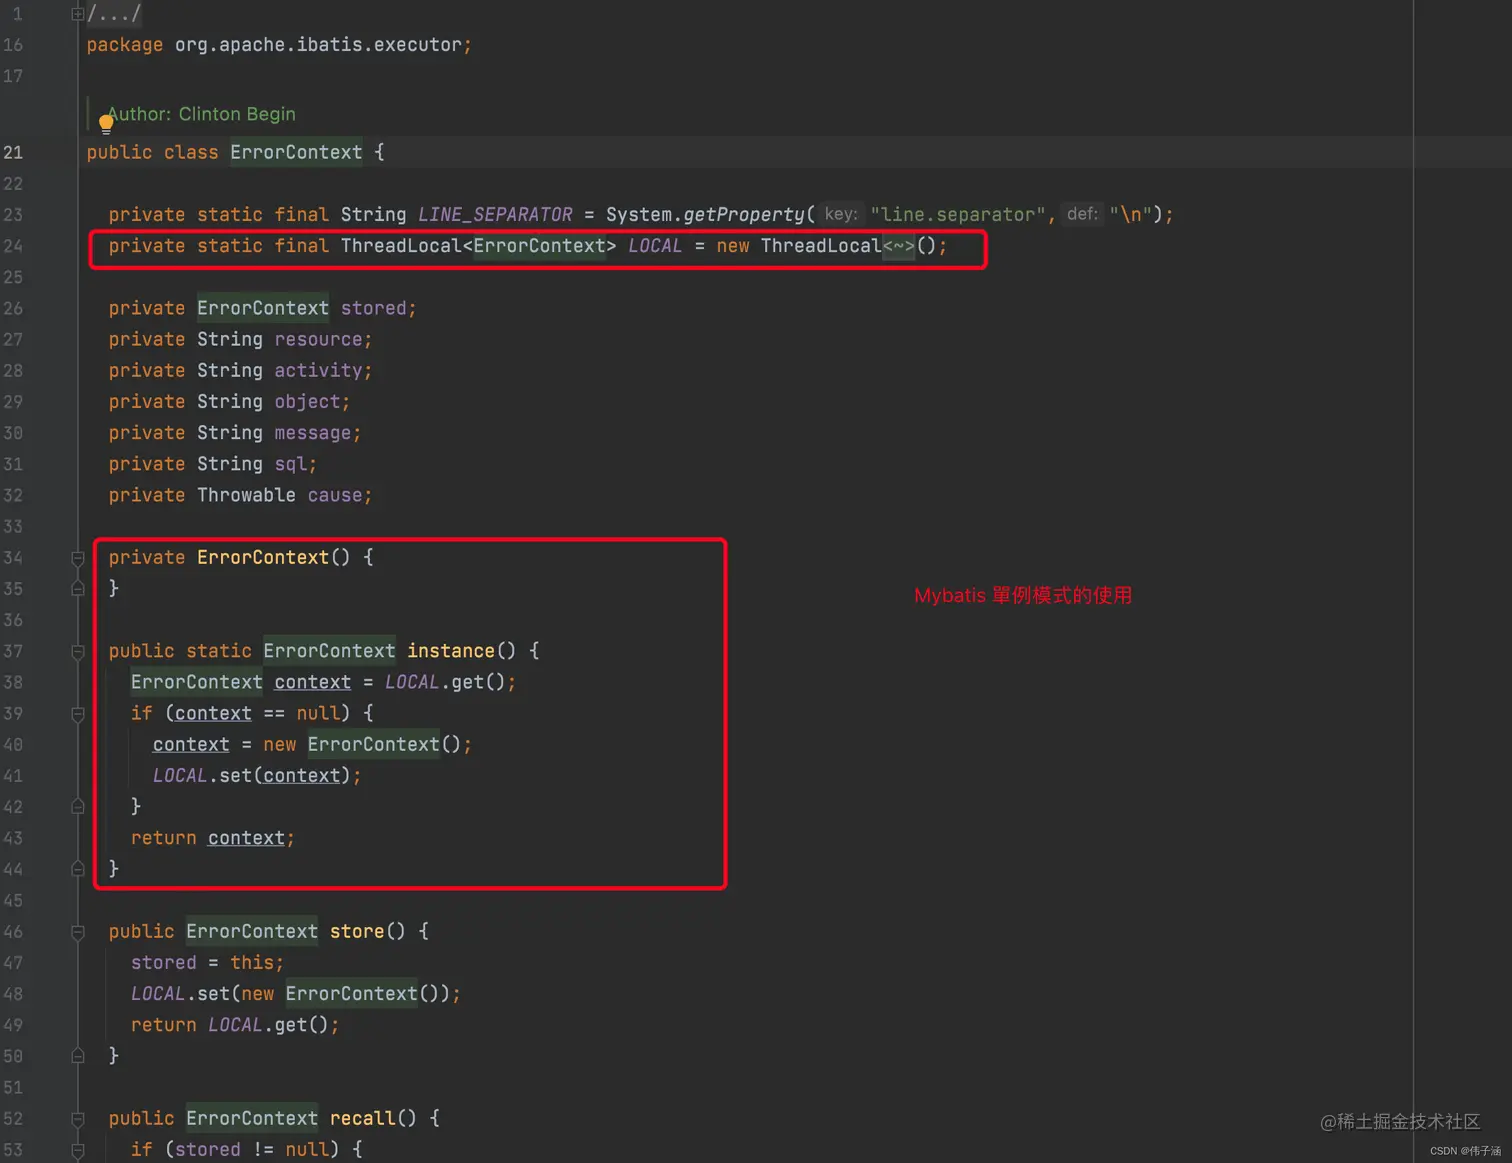Image resolution: width=1512 pixels, height=1163 pixels.
Task: Click the 'cause' field name on line 32
Action: 335,495
